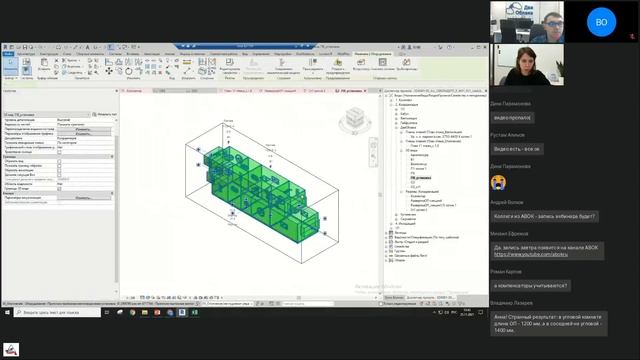Switch to the Коллектор view tab
Viewport: 640px width, 360px height.
pyautogui.click(x=134, y=91)
